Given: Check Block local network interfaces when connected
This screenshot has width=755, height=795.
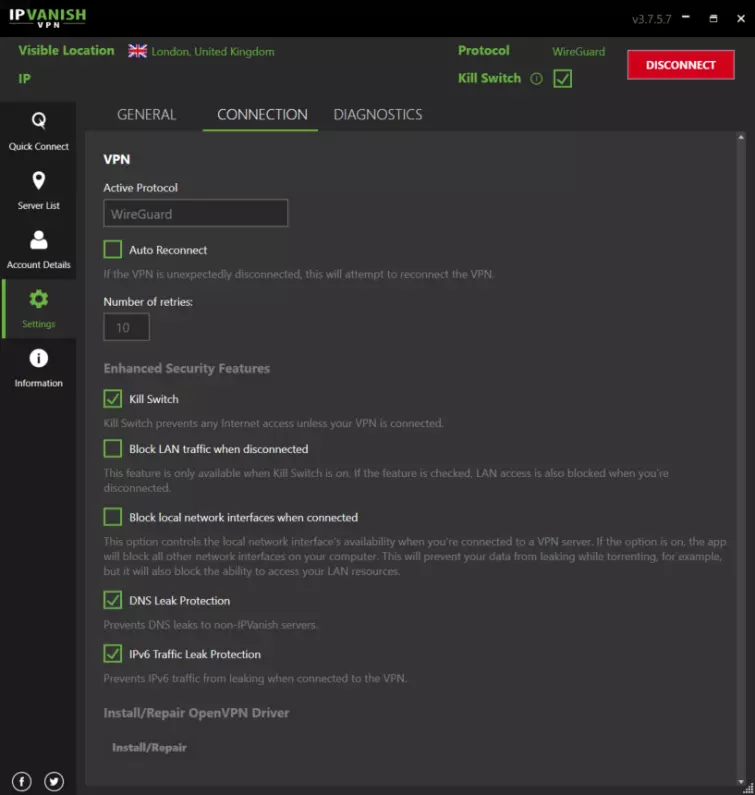Looking at the screenshot, I should (x=113, y=517).
